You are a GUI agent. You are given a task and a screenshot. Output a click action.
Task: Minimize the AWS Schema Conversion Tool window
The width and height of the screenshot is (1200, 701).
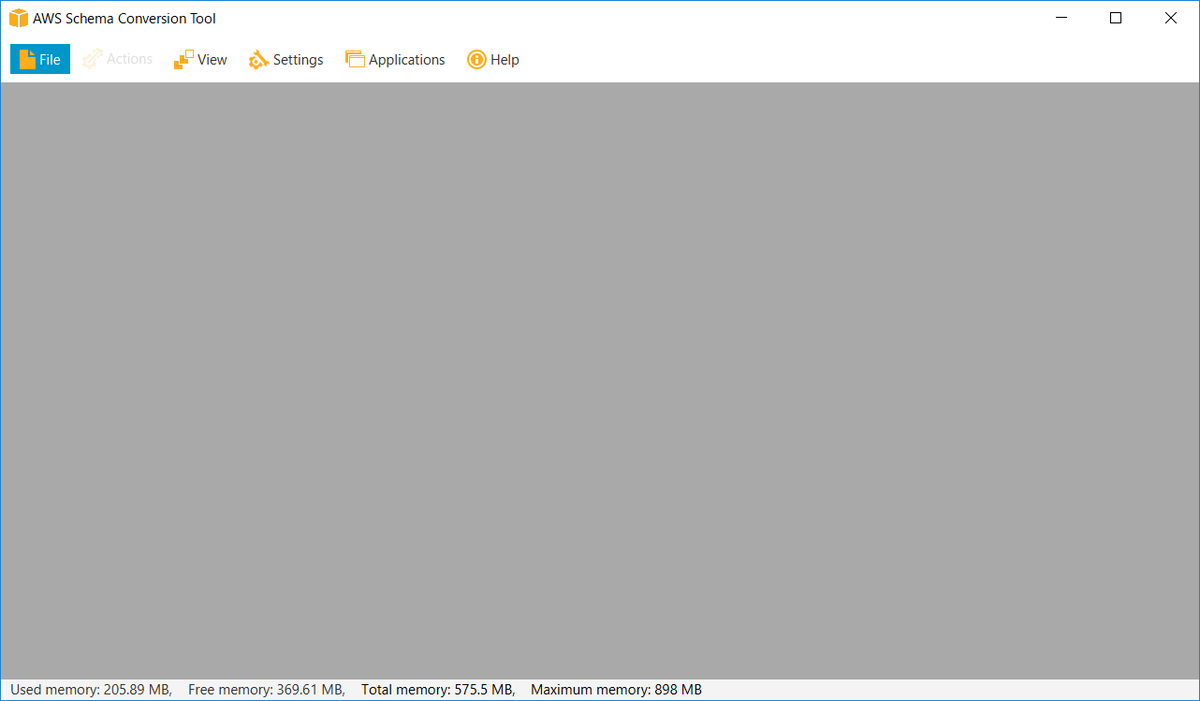(x=1061, y=18)
